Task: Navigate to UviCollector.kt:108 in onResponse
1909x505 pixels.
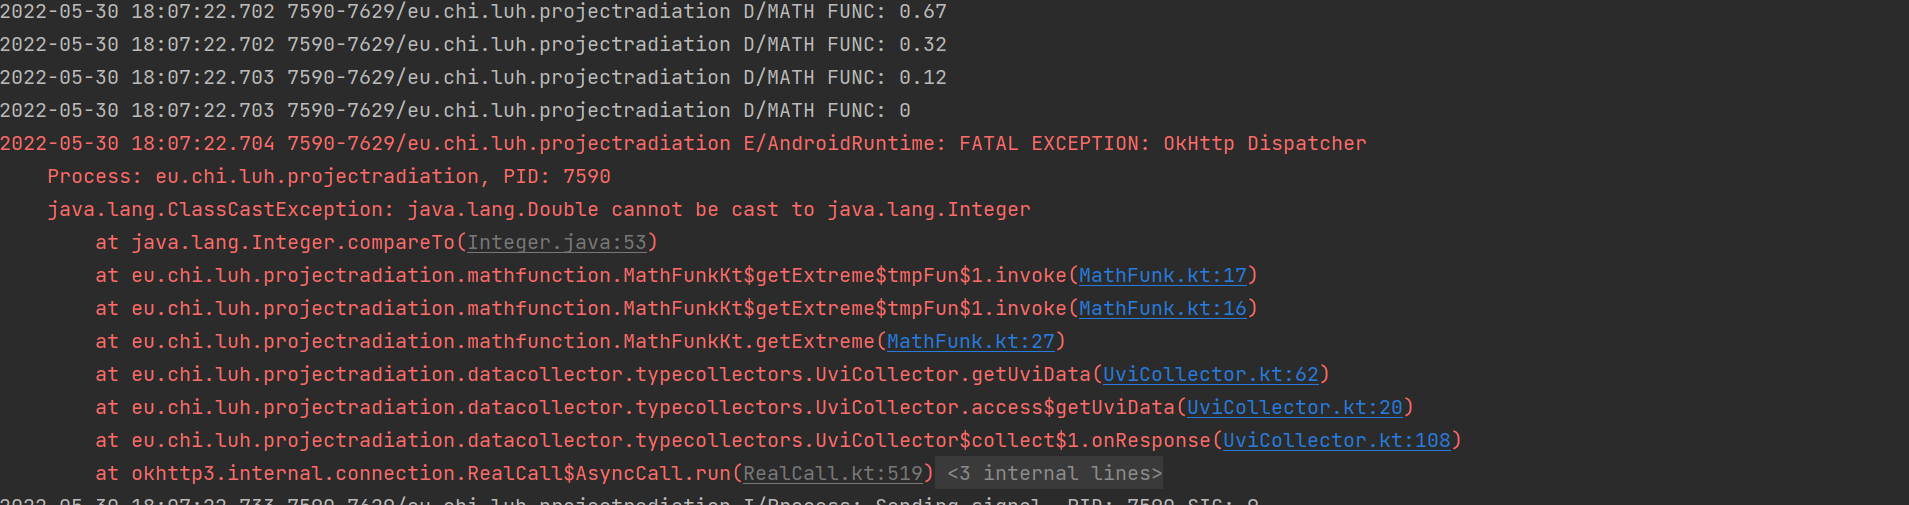Action: [x=1337, y=440]
